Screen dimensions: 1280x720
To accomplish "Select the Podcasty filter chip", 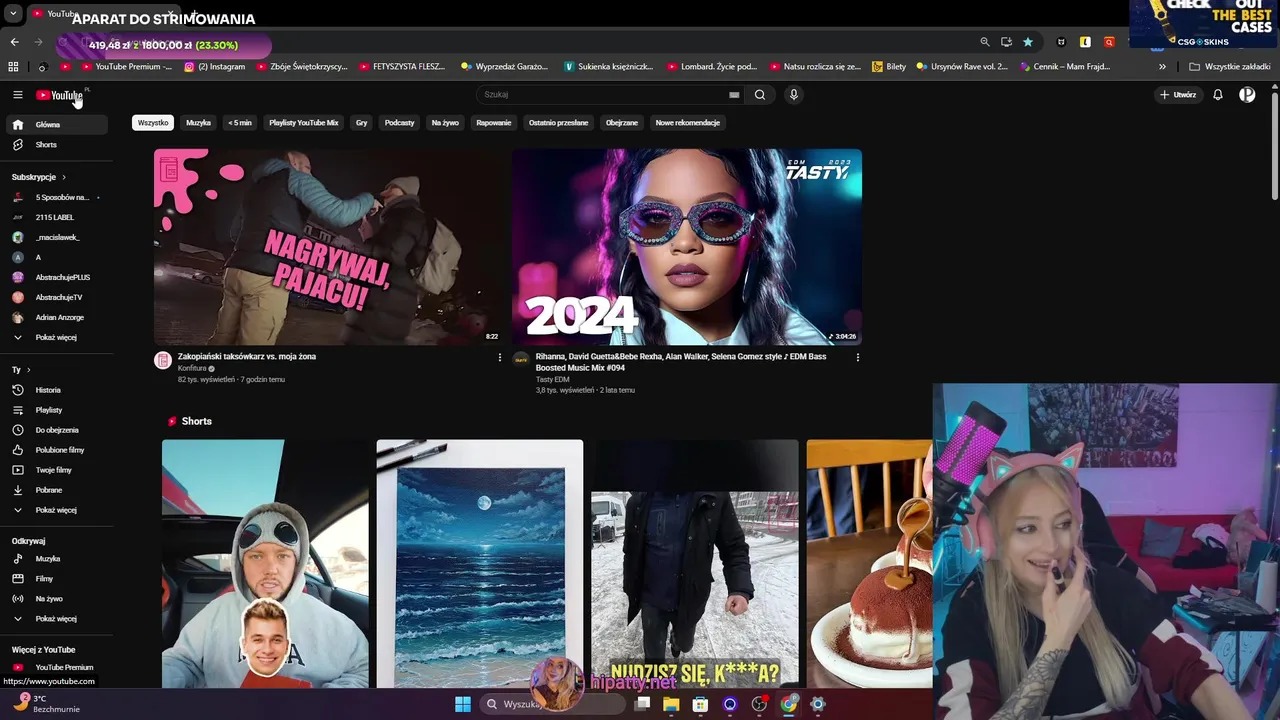I will tap(399, 123).
